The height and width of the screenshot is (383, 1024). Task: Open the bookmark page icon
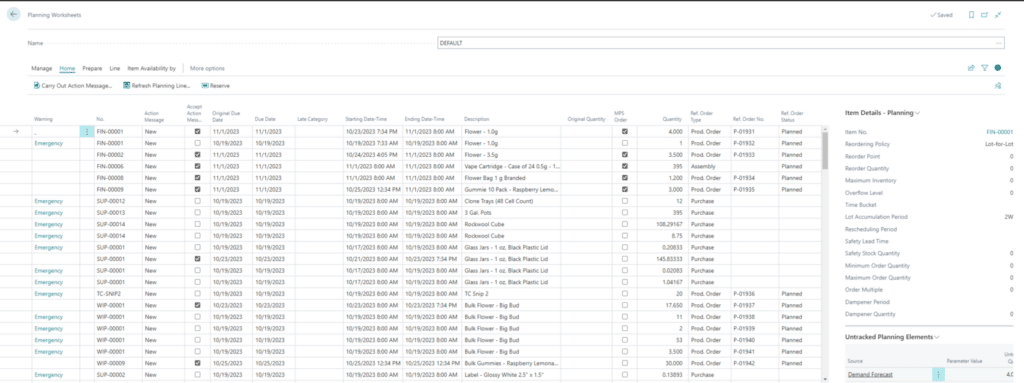pyautogui.click(x=971, y=14)
